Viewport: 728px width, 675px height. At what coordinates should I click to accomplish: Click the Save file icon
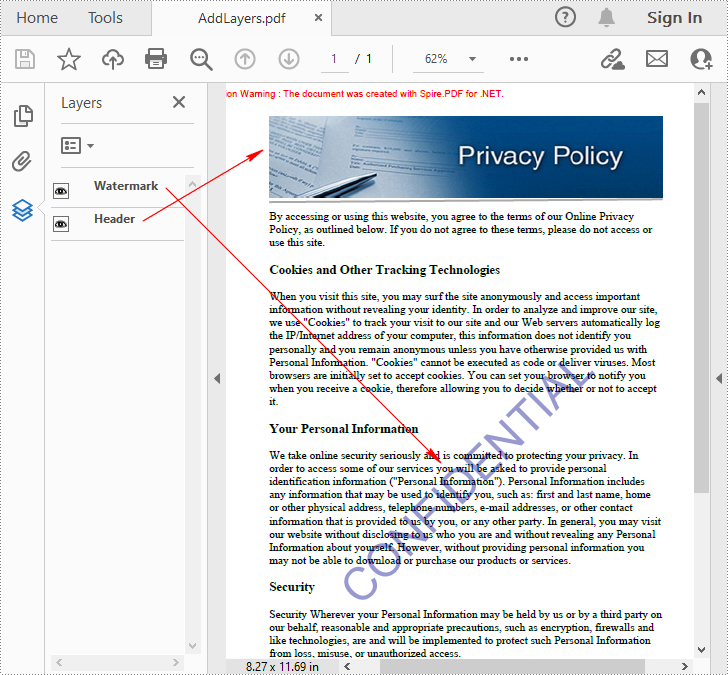coord(25,59)
